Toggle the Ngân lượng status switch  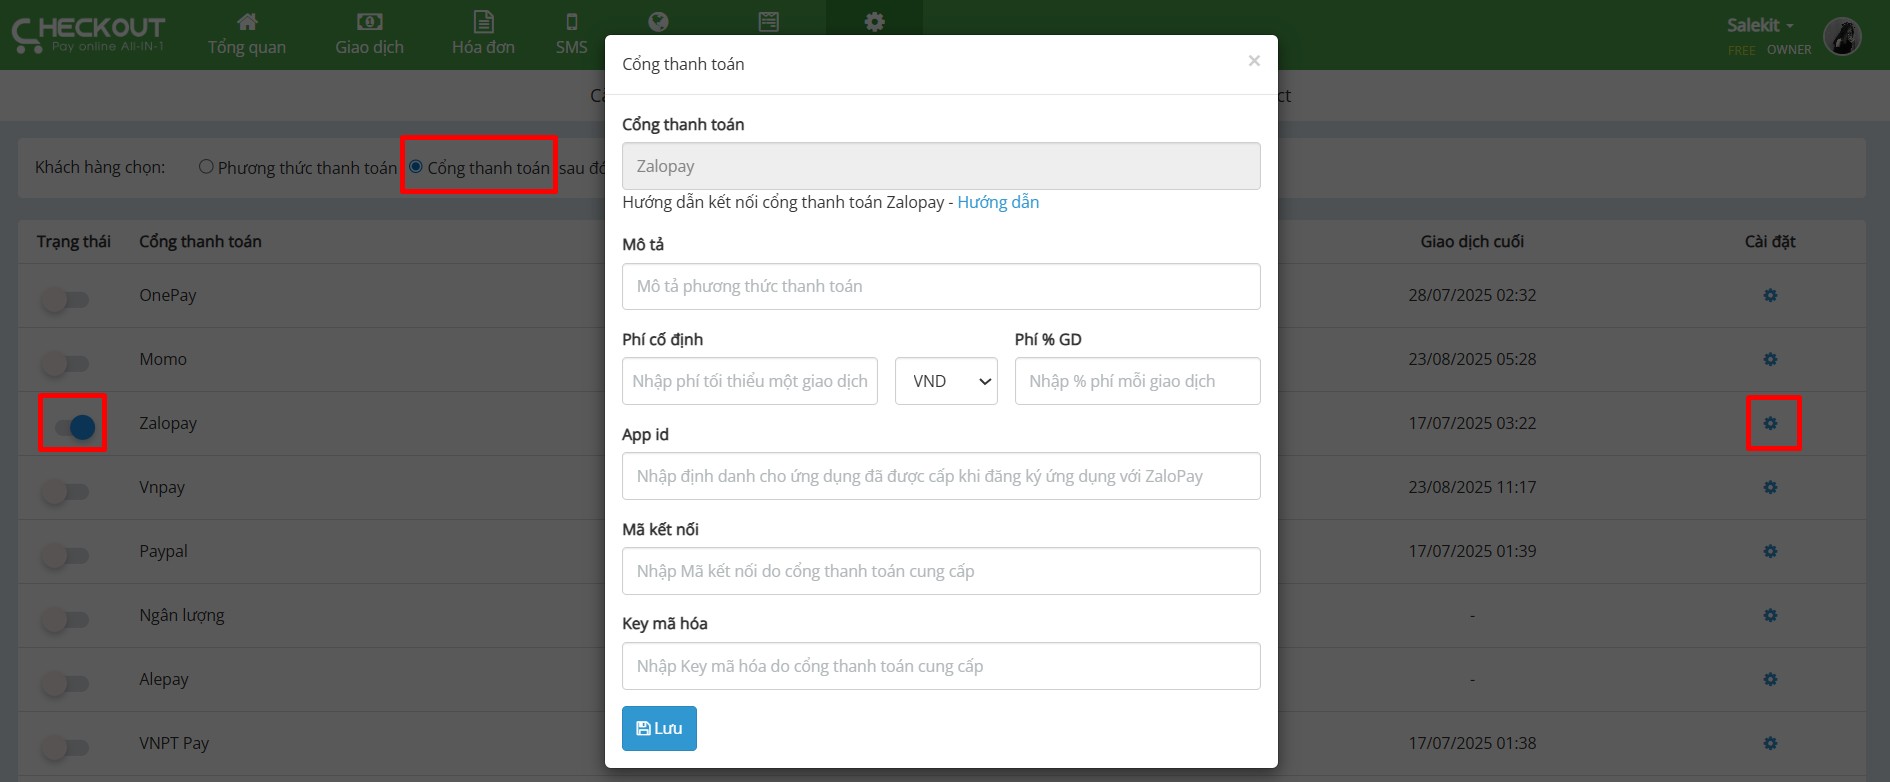66,619
